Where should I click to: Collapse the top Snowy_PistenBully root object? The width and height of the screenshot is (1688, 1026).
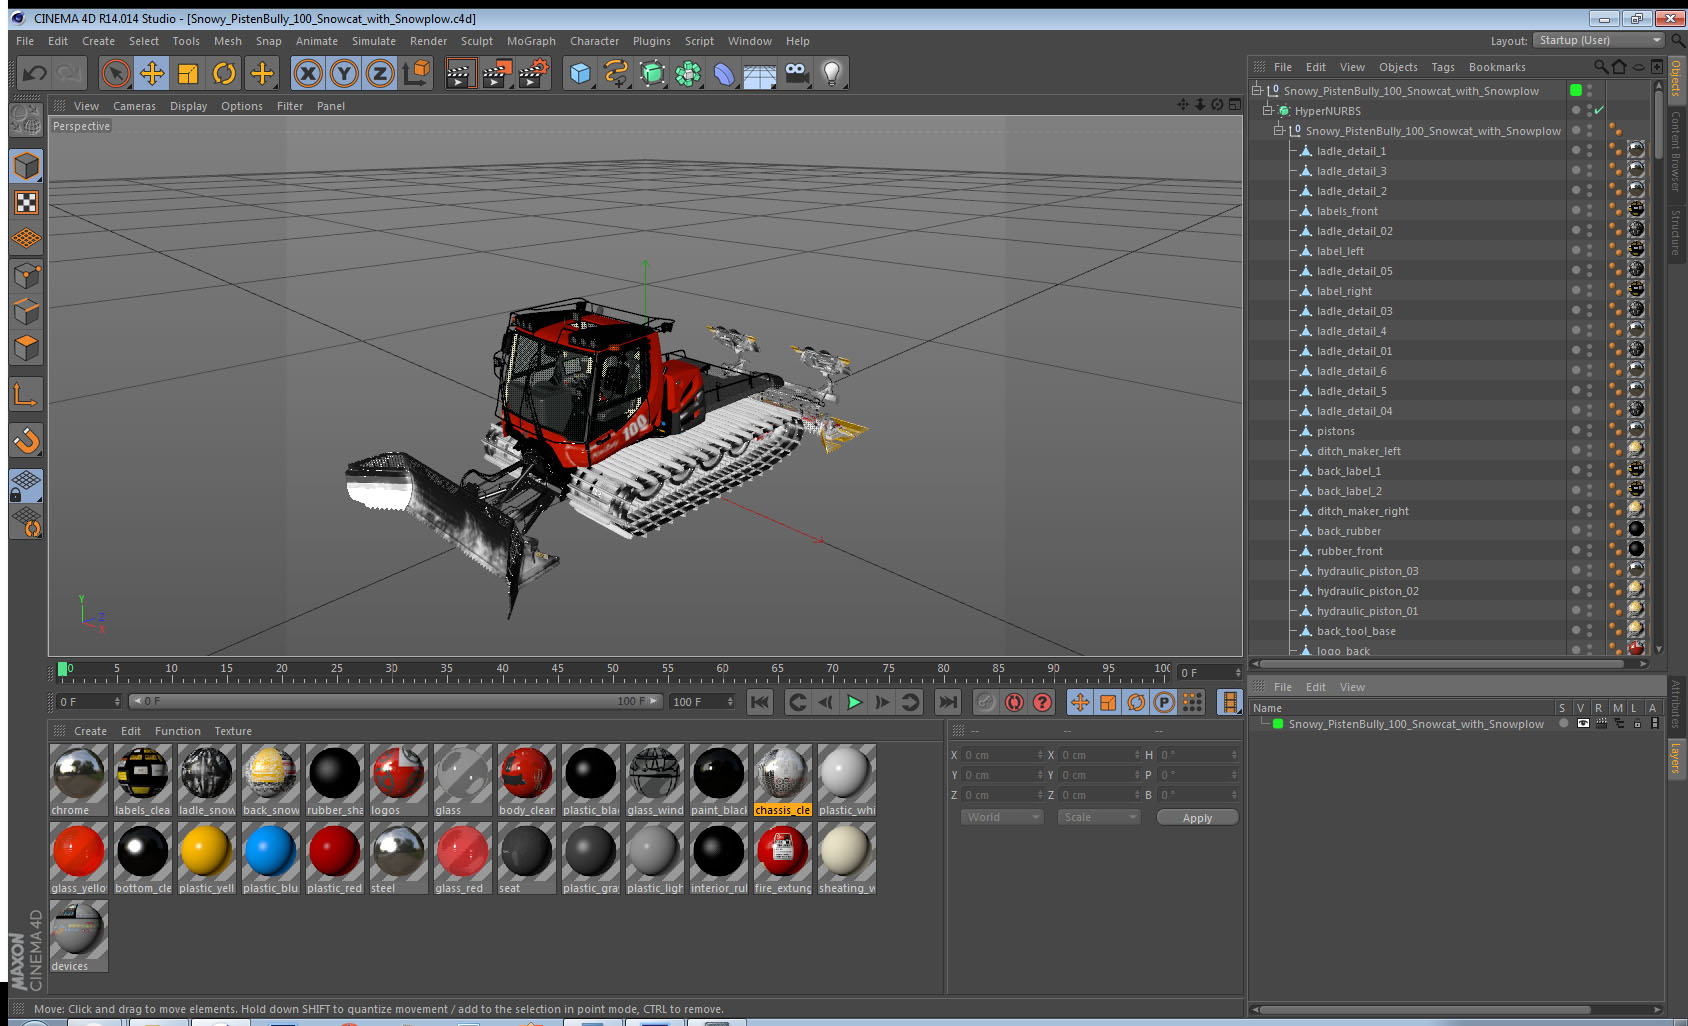click(x=1257, y=90)
